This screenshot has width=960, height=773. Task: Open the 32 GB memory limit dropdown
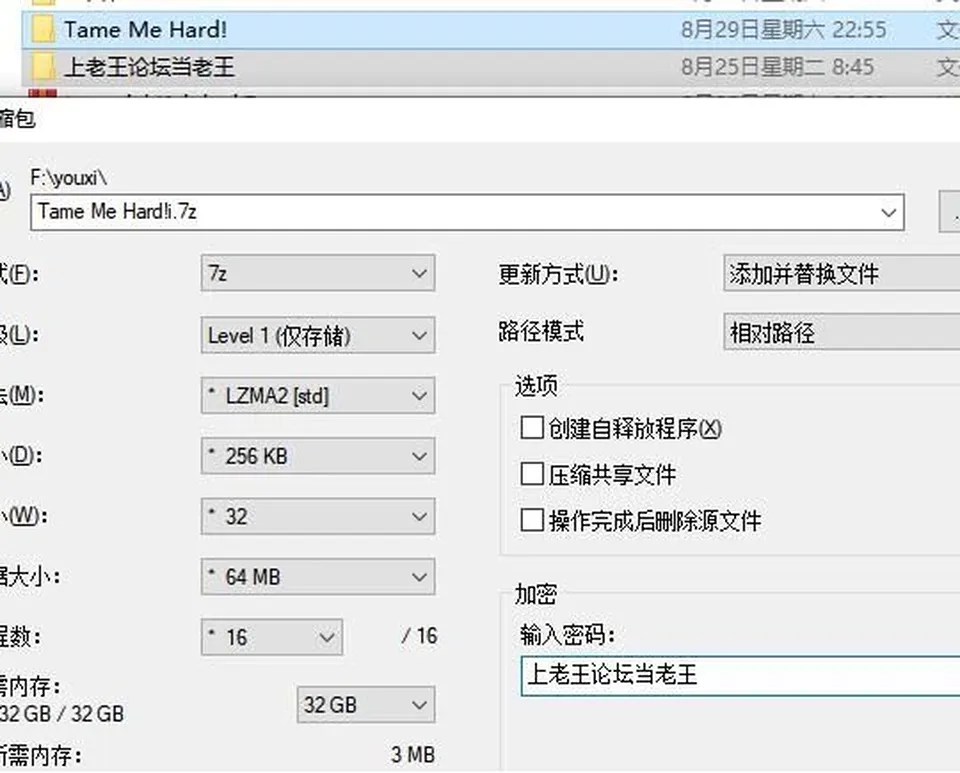(x=366, y=704)
